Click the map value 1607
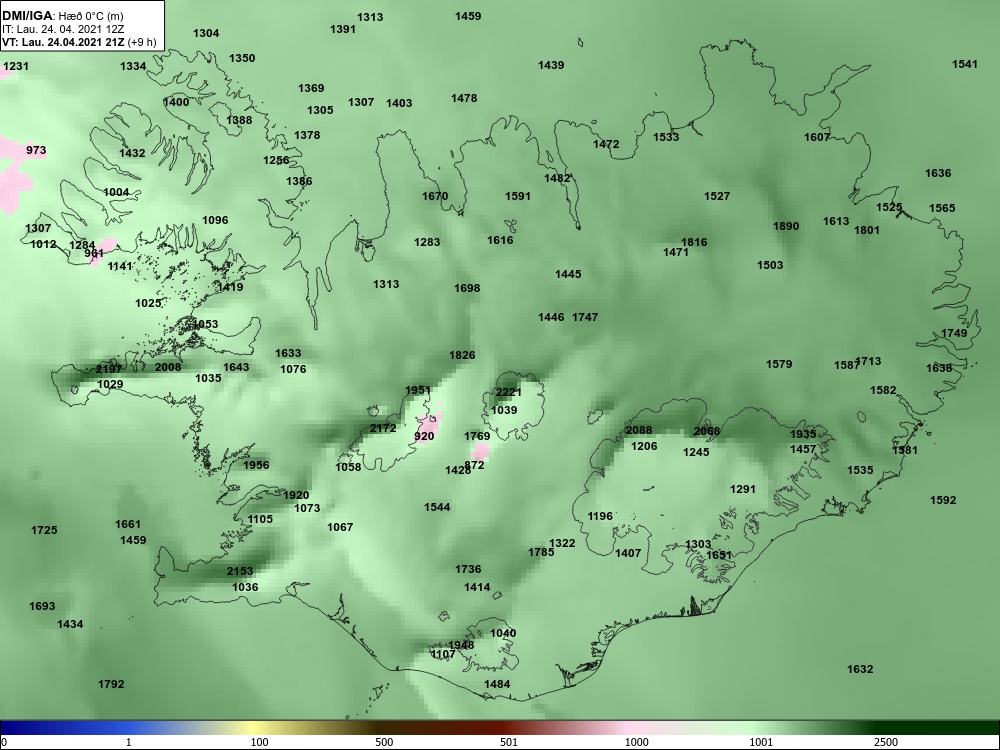The height and width of the screenshot is (750, 1000). (817, 137)
